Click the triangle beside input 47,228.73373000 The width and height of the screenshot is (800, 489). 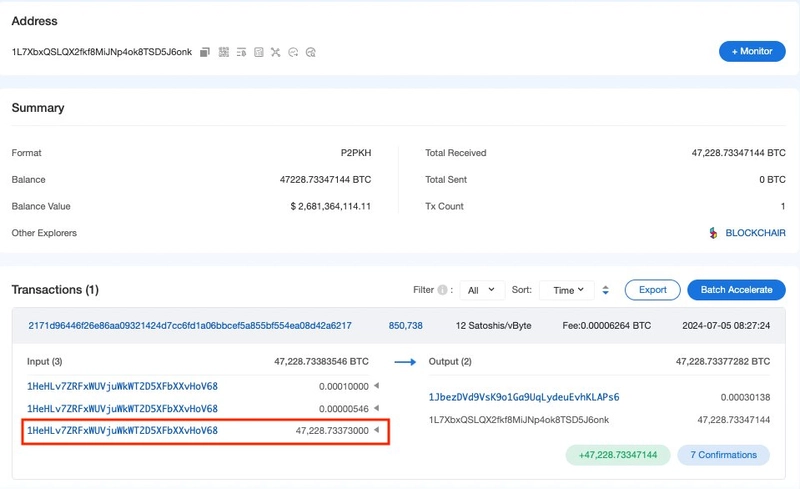377,431
